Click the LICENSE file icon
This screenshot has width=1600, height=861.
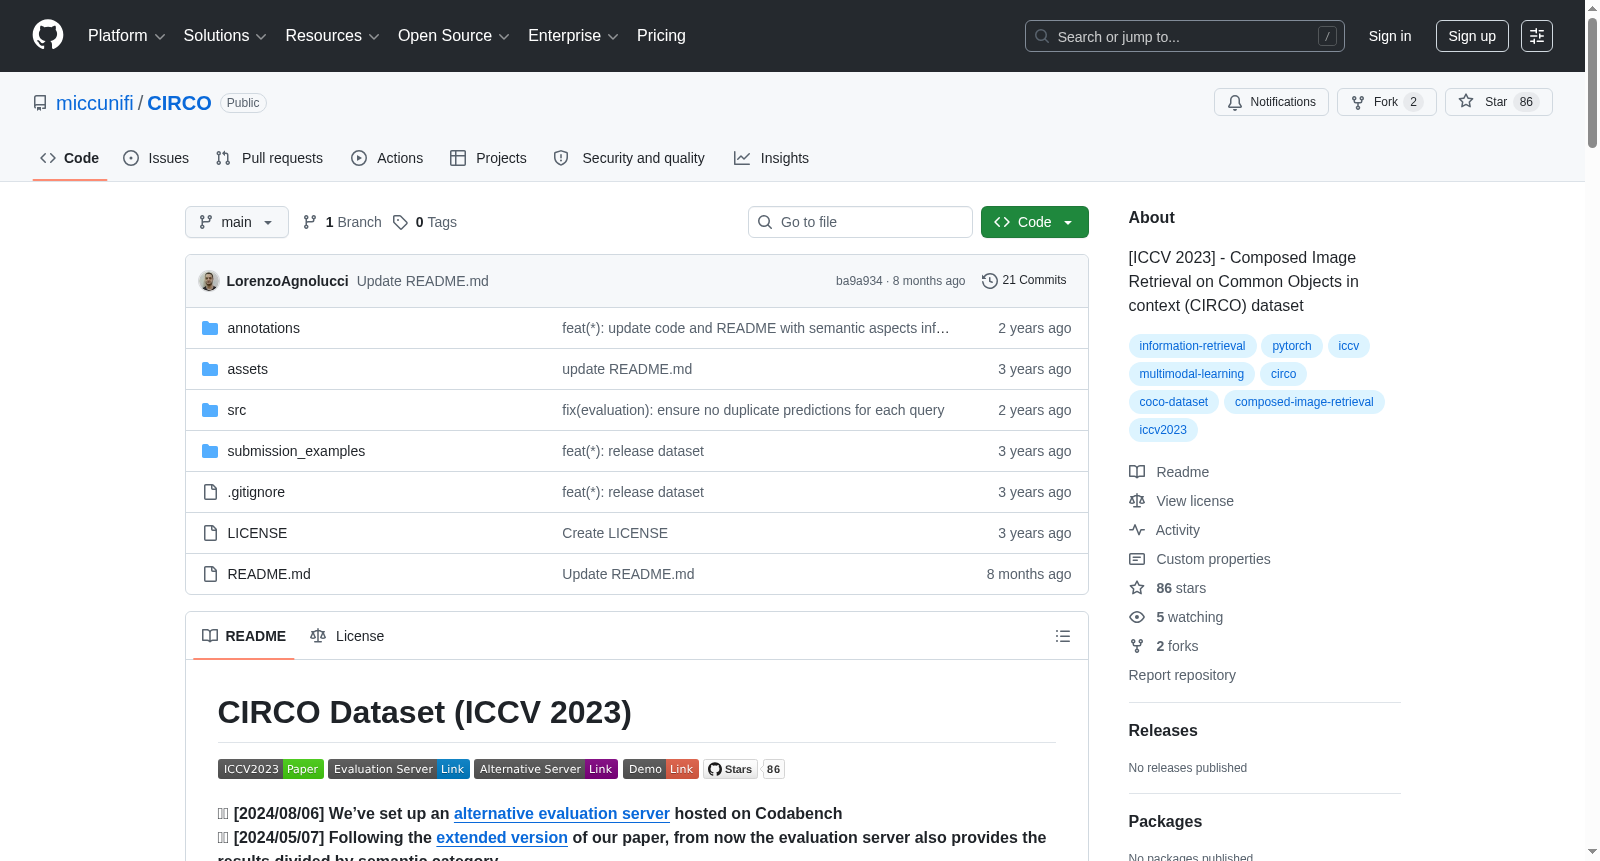(x=210, y=533)
